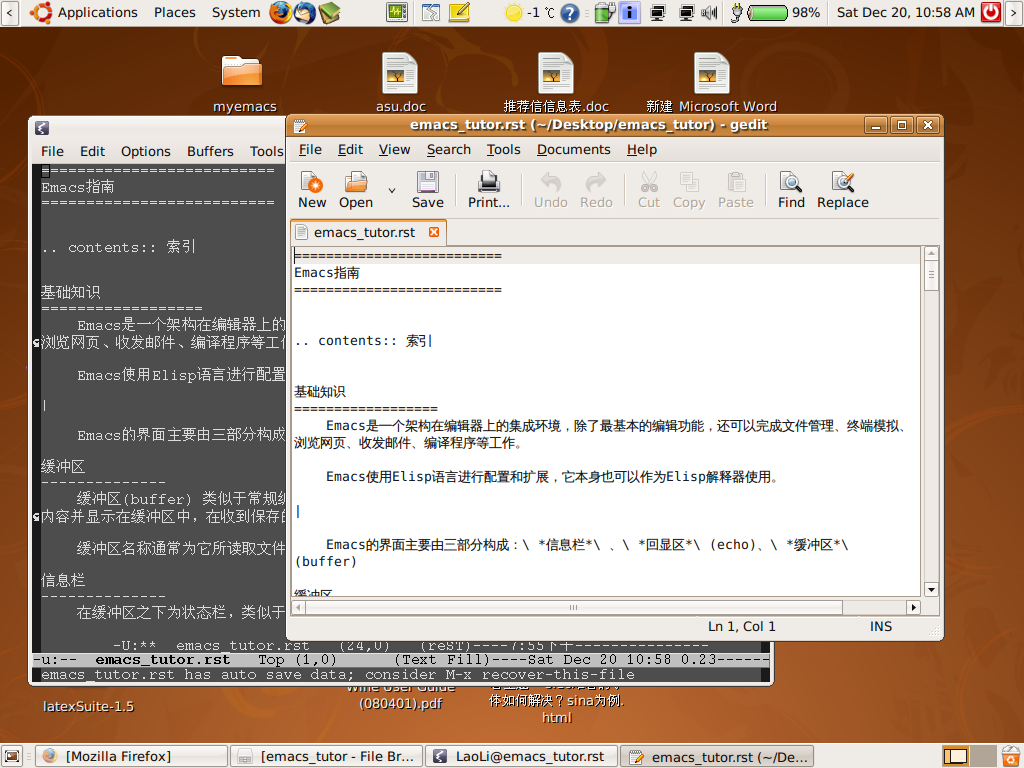Open the Emacs Tools menu

pos(266,152)
